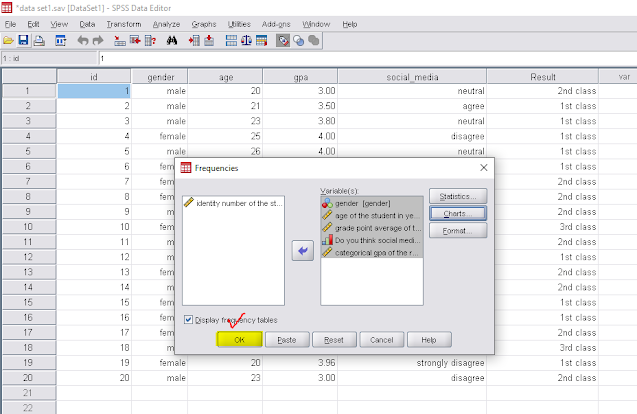637x414 pixels.
Task: Print using the printer toolbar icon
Action: click(39, 41)
